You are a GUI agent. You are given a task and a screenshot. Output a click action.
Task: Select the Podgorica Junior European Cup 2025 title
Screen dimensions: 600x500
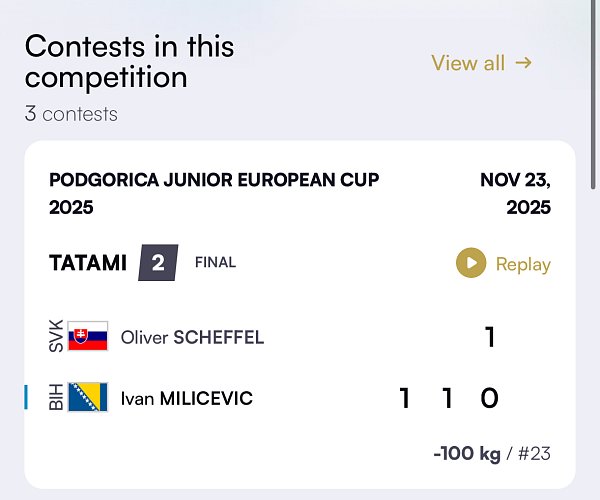pyautogui.click(x=214, y=194)
